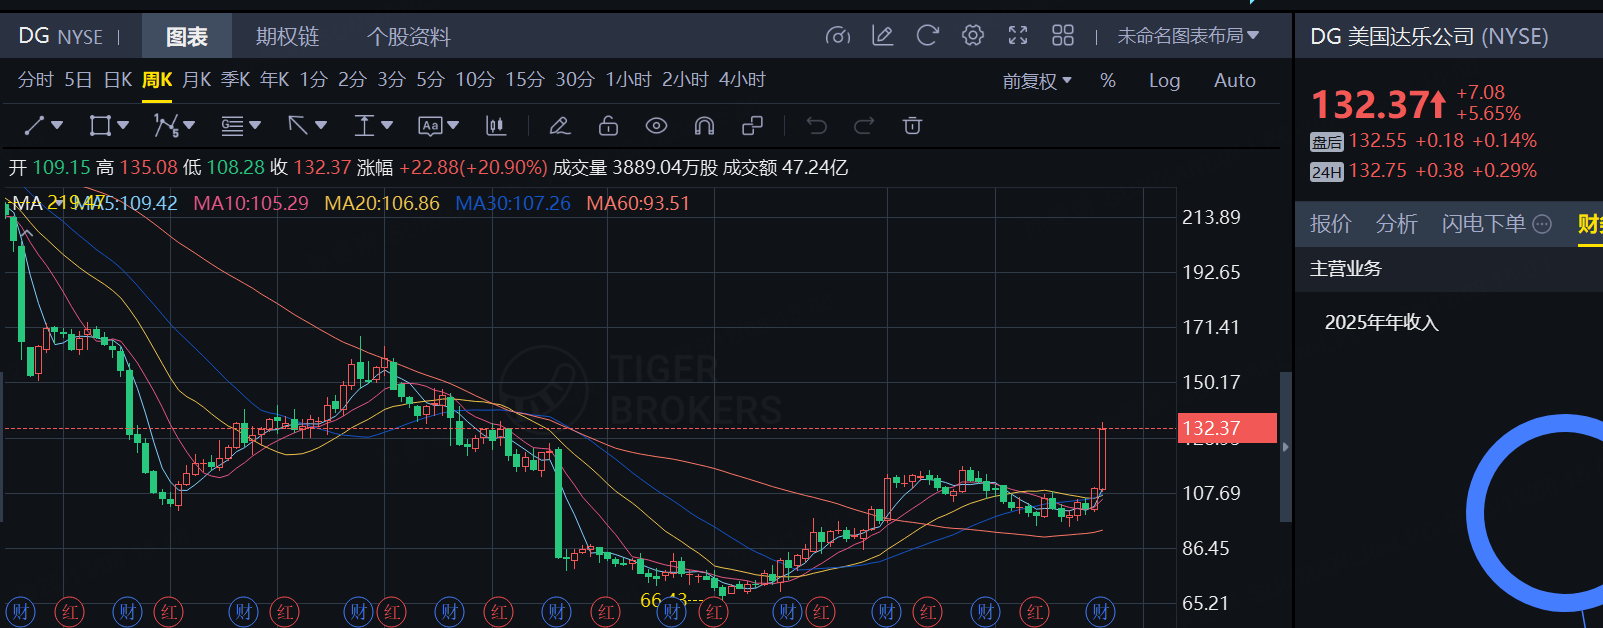Open the 未命名图表布局 layout dropdown
This screenshot has height=628, width=1603.
click(1188, 36)
